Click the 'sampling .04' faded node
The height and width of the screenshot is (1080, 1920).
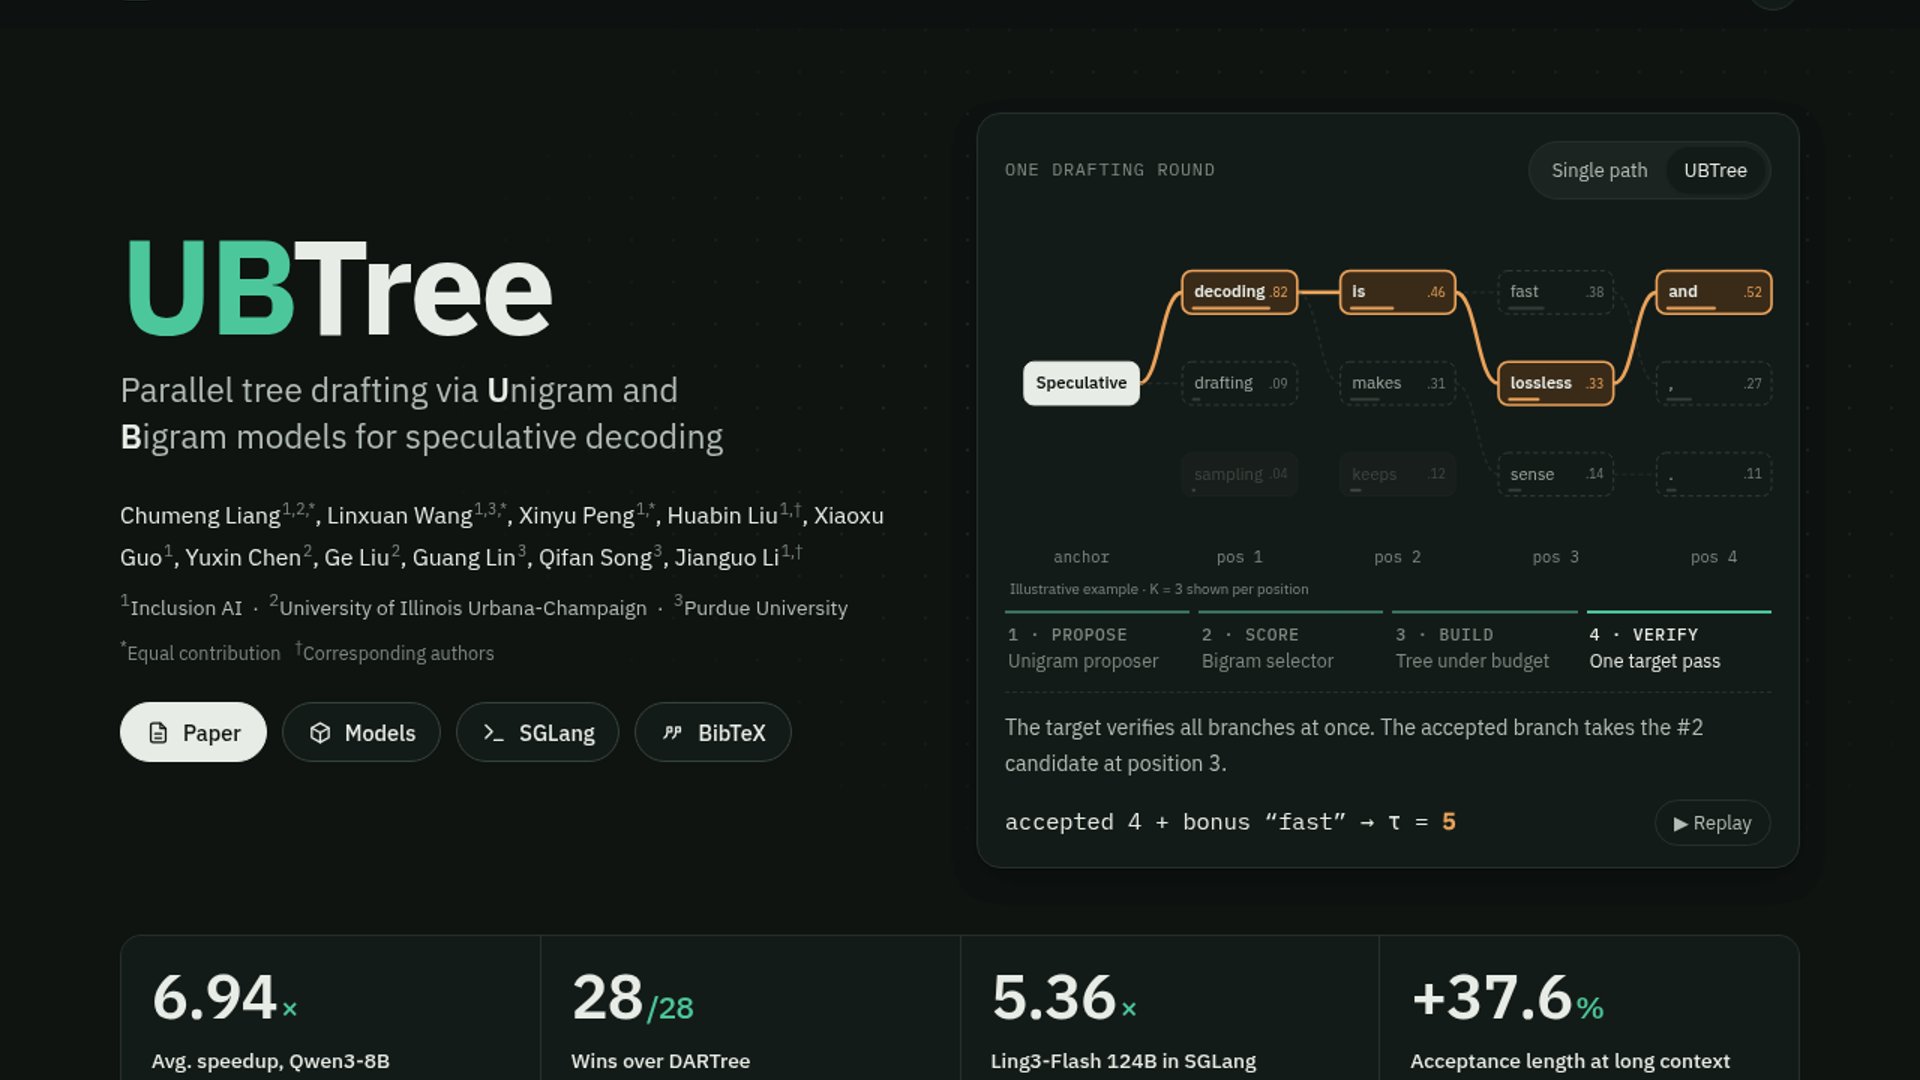[x=1240, y=474]
